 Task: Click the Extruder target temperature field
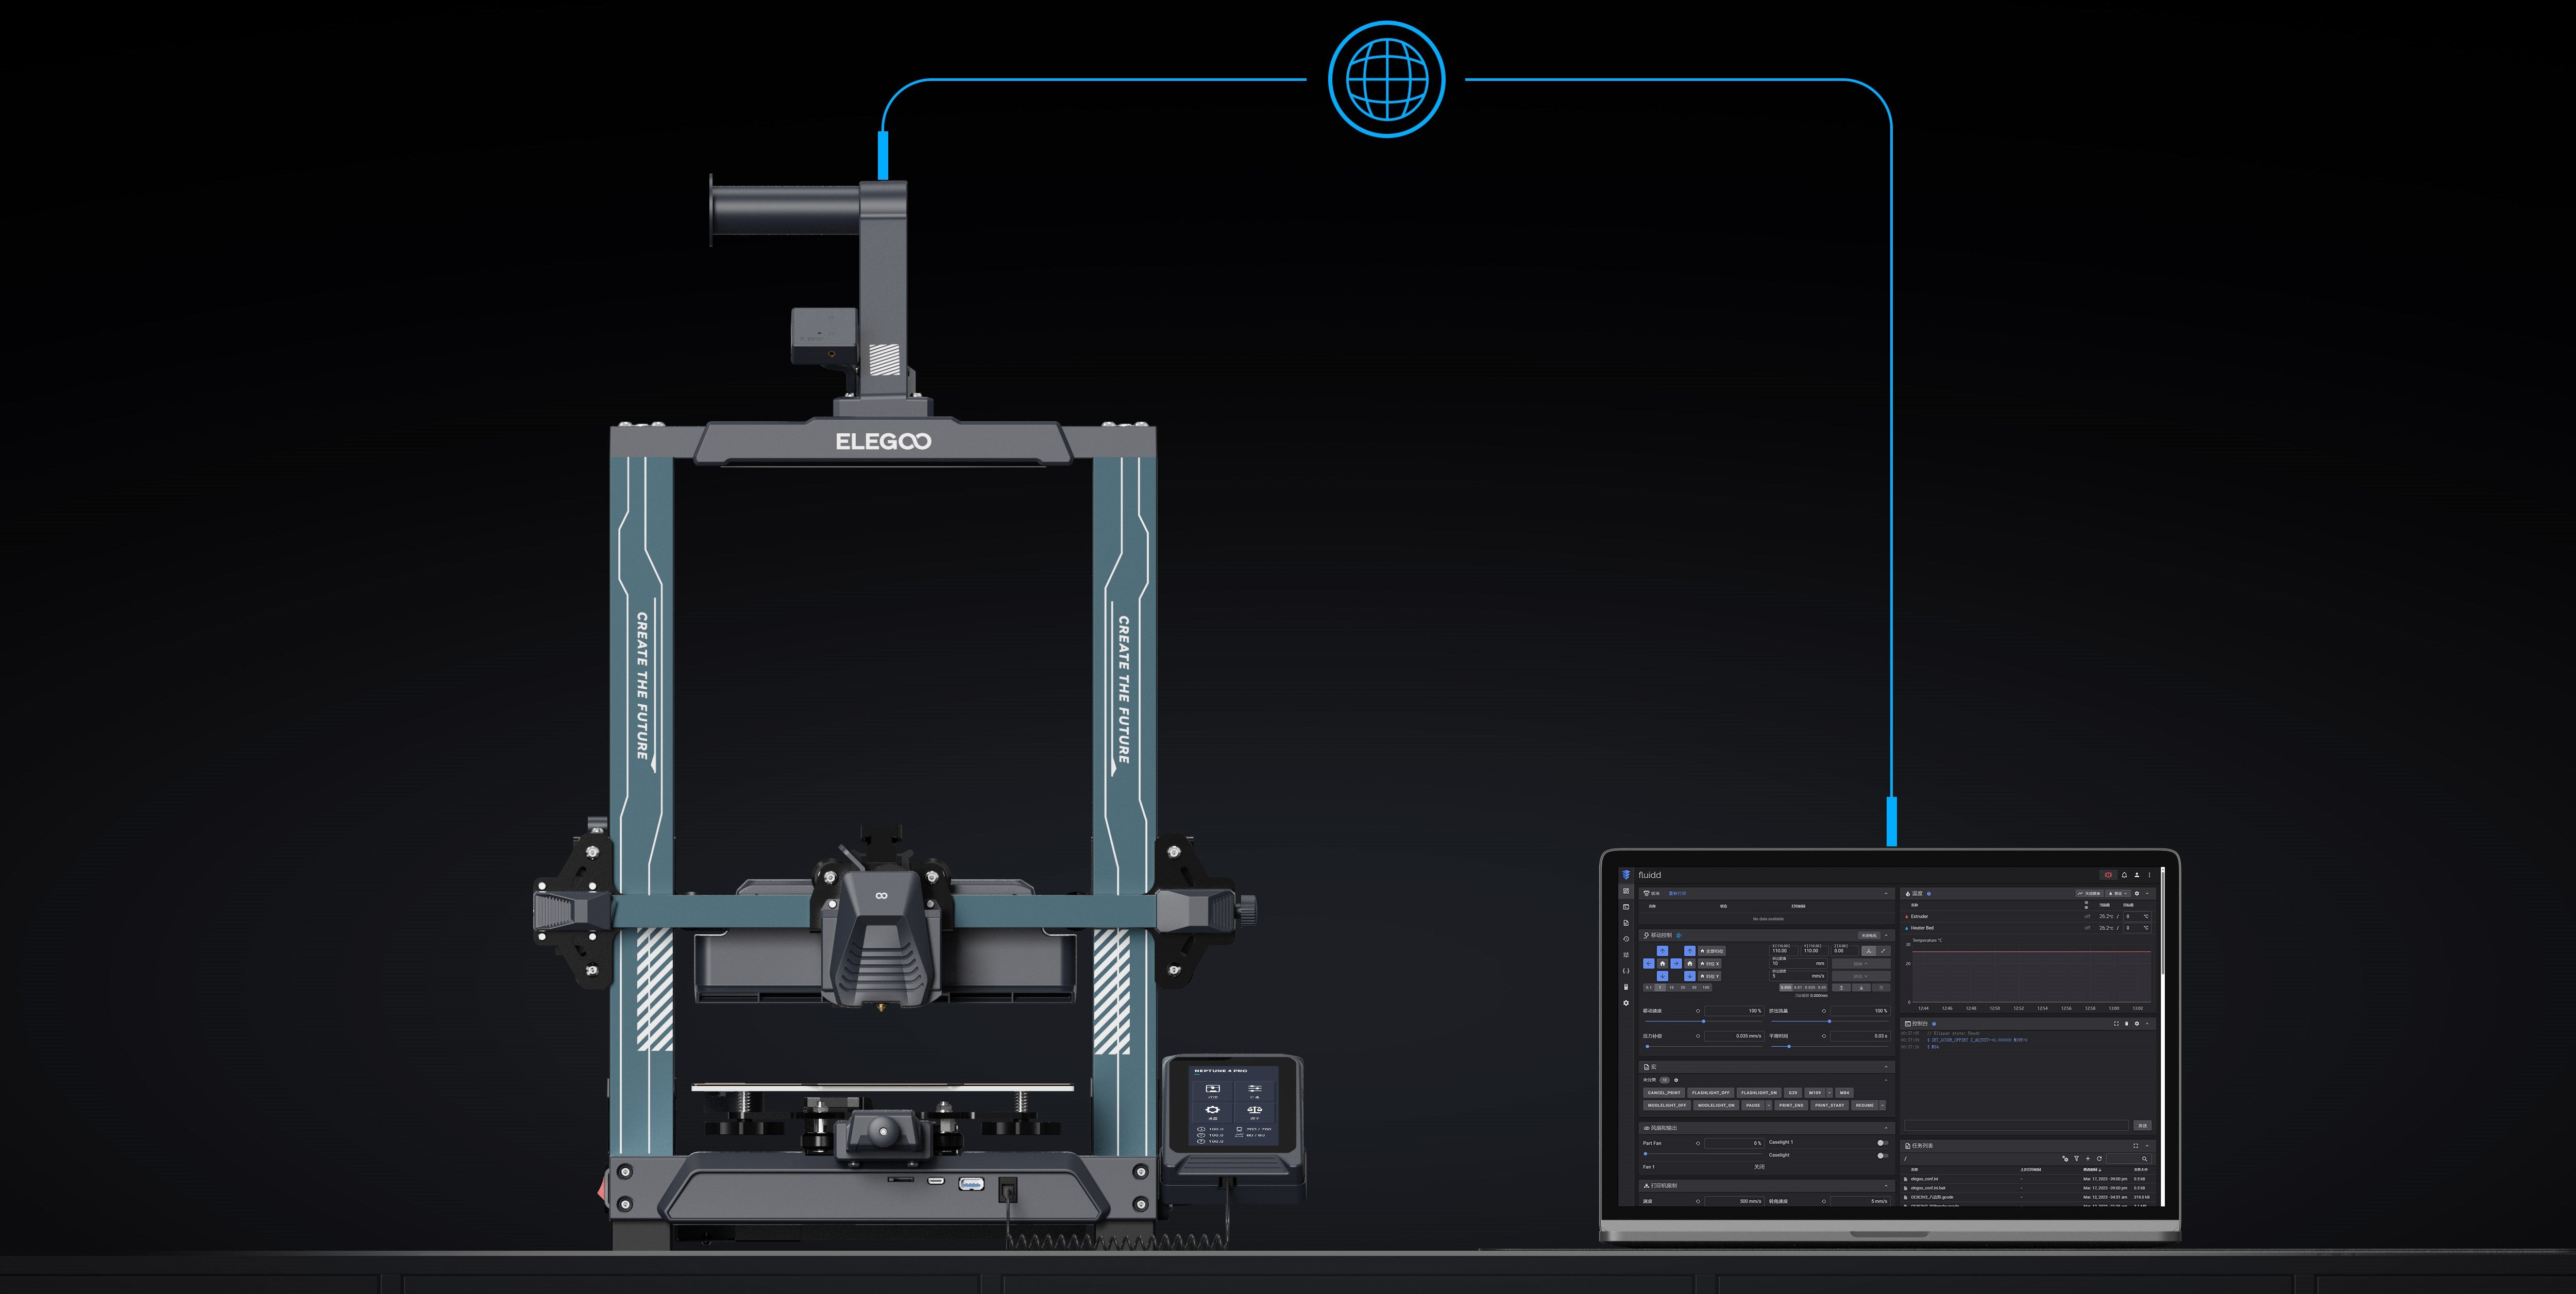(2138, 916)
